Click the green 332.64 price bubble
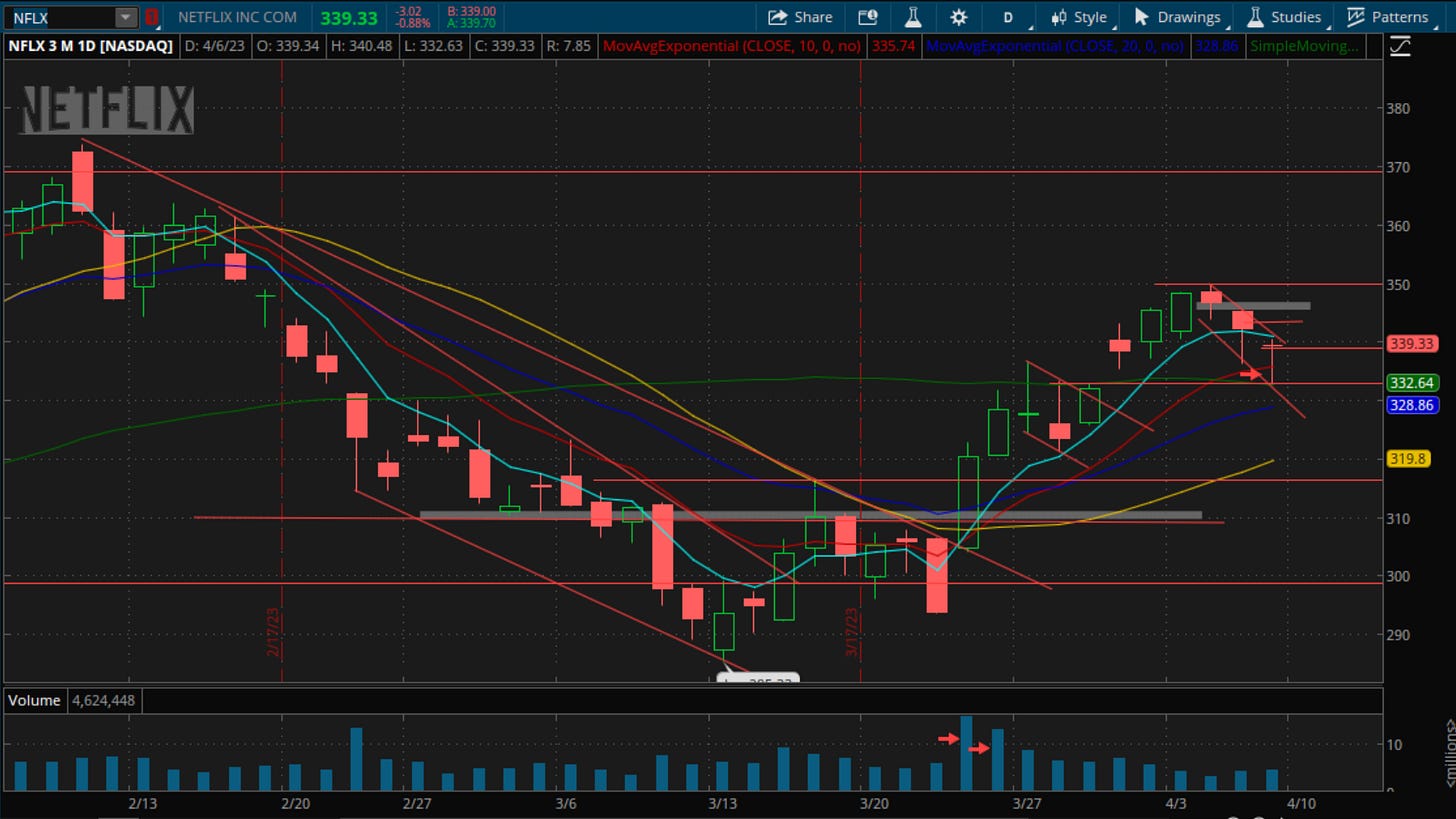Viewport: 1456px width, 819px height. [x=1413, y=383]
